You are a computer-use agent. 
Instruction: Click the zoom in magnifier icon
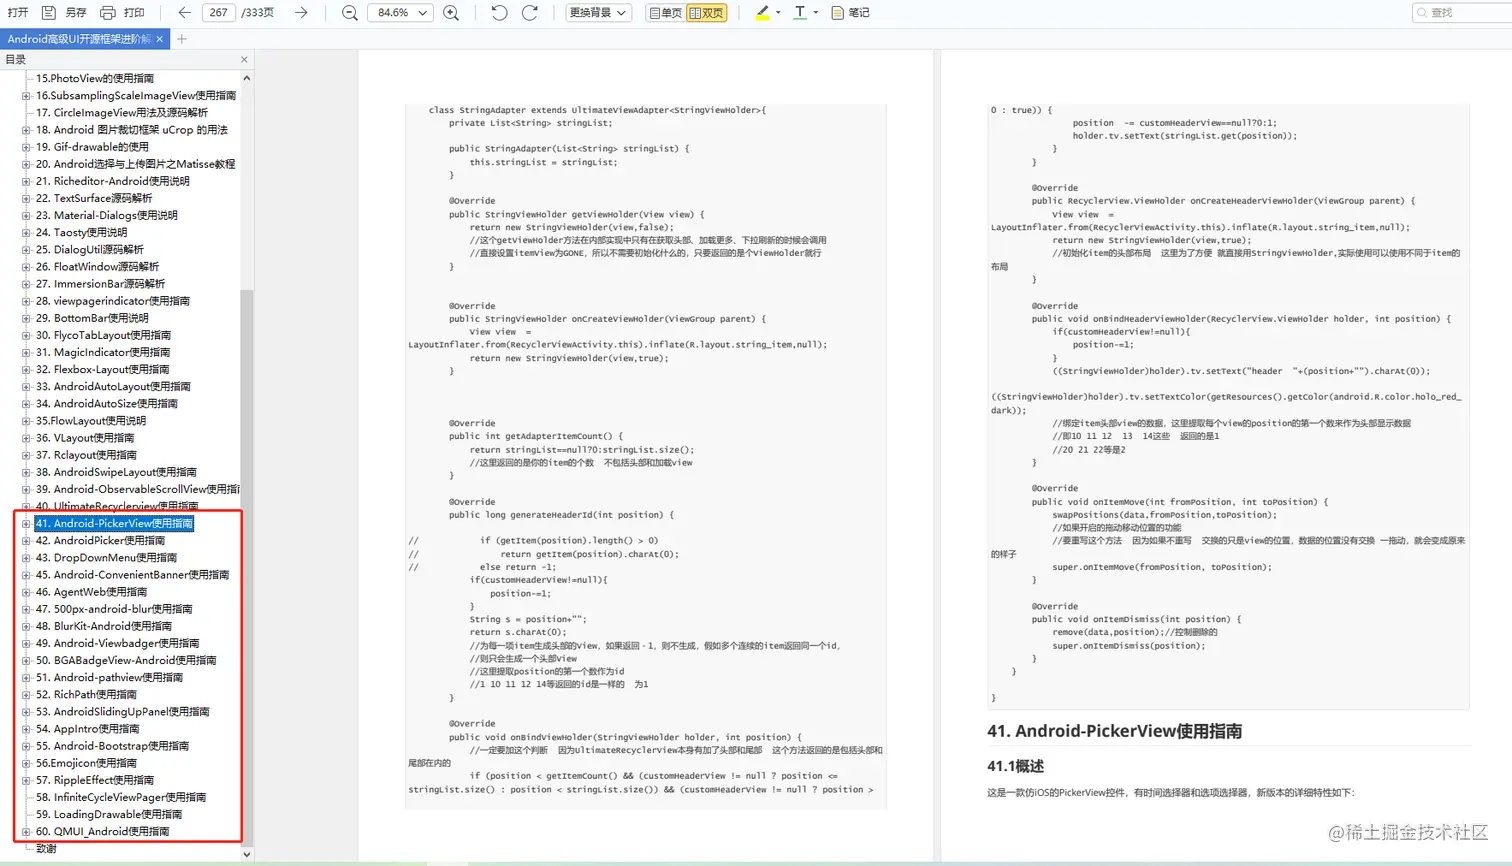(x=451, y=13)
